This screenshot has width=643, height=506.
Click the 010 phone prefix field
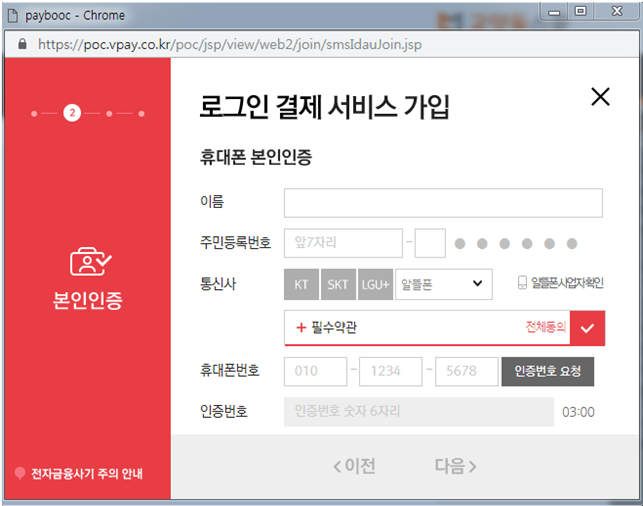(x=315, y=371)
